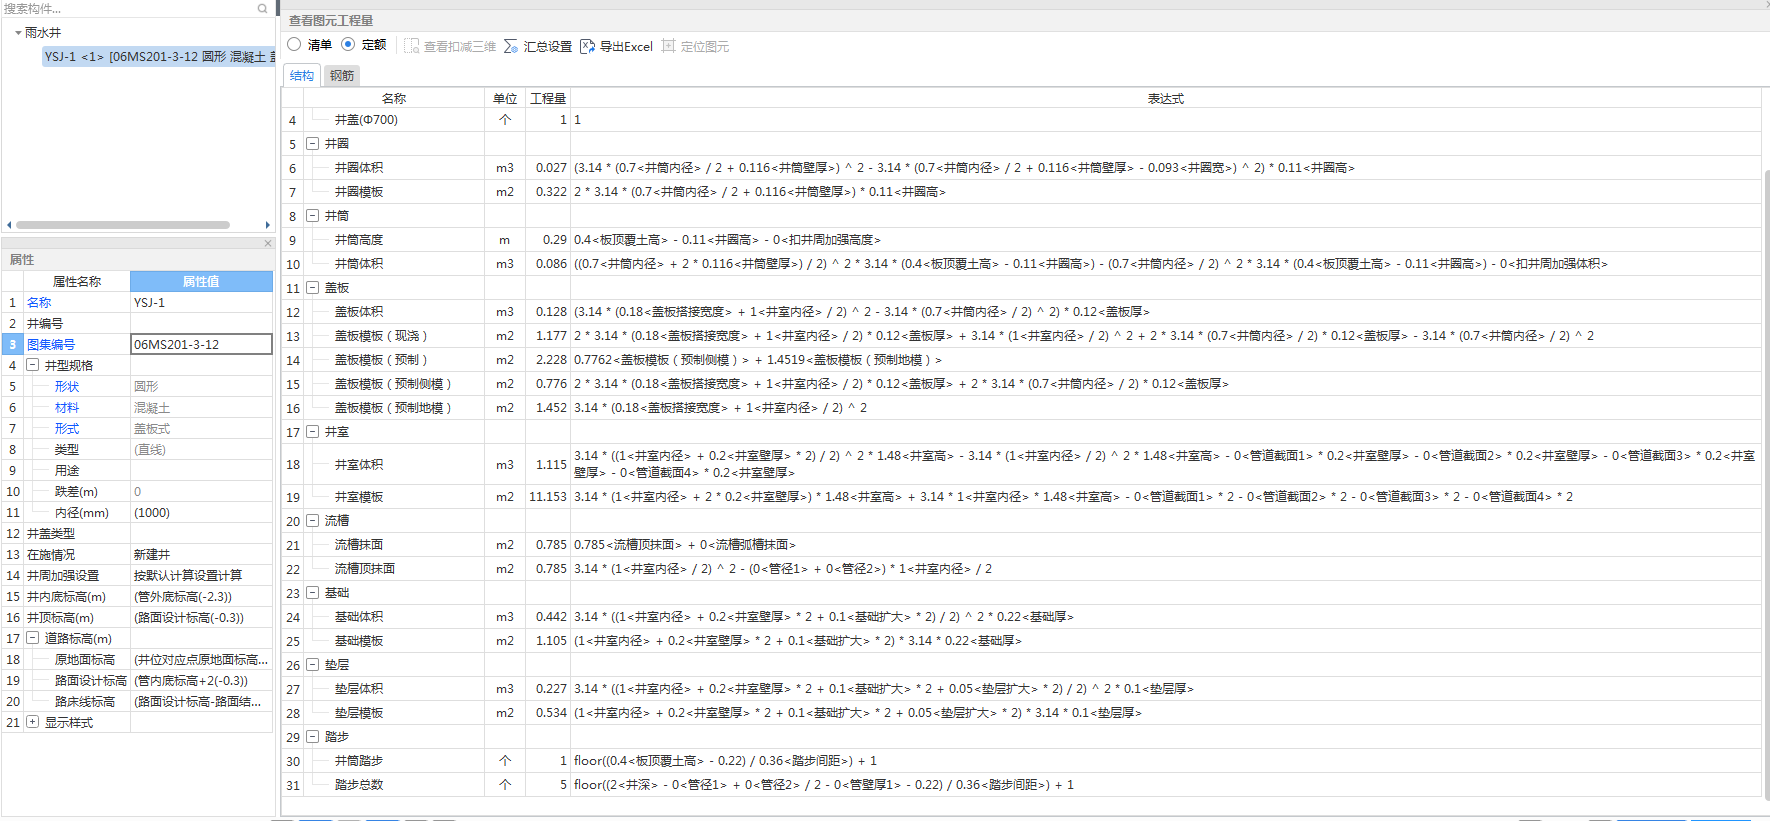Screen dimensions: 1770x821
Task: Select the 井室体积 row
Action: coord(1021,464)
